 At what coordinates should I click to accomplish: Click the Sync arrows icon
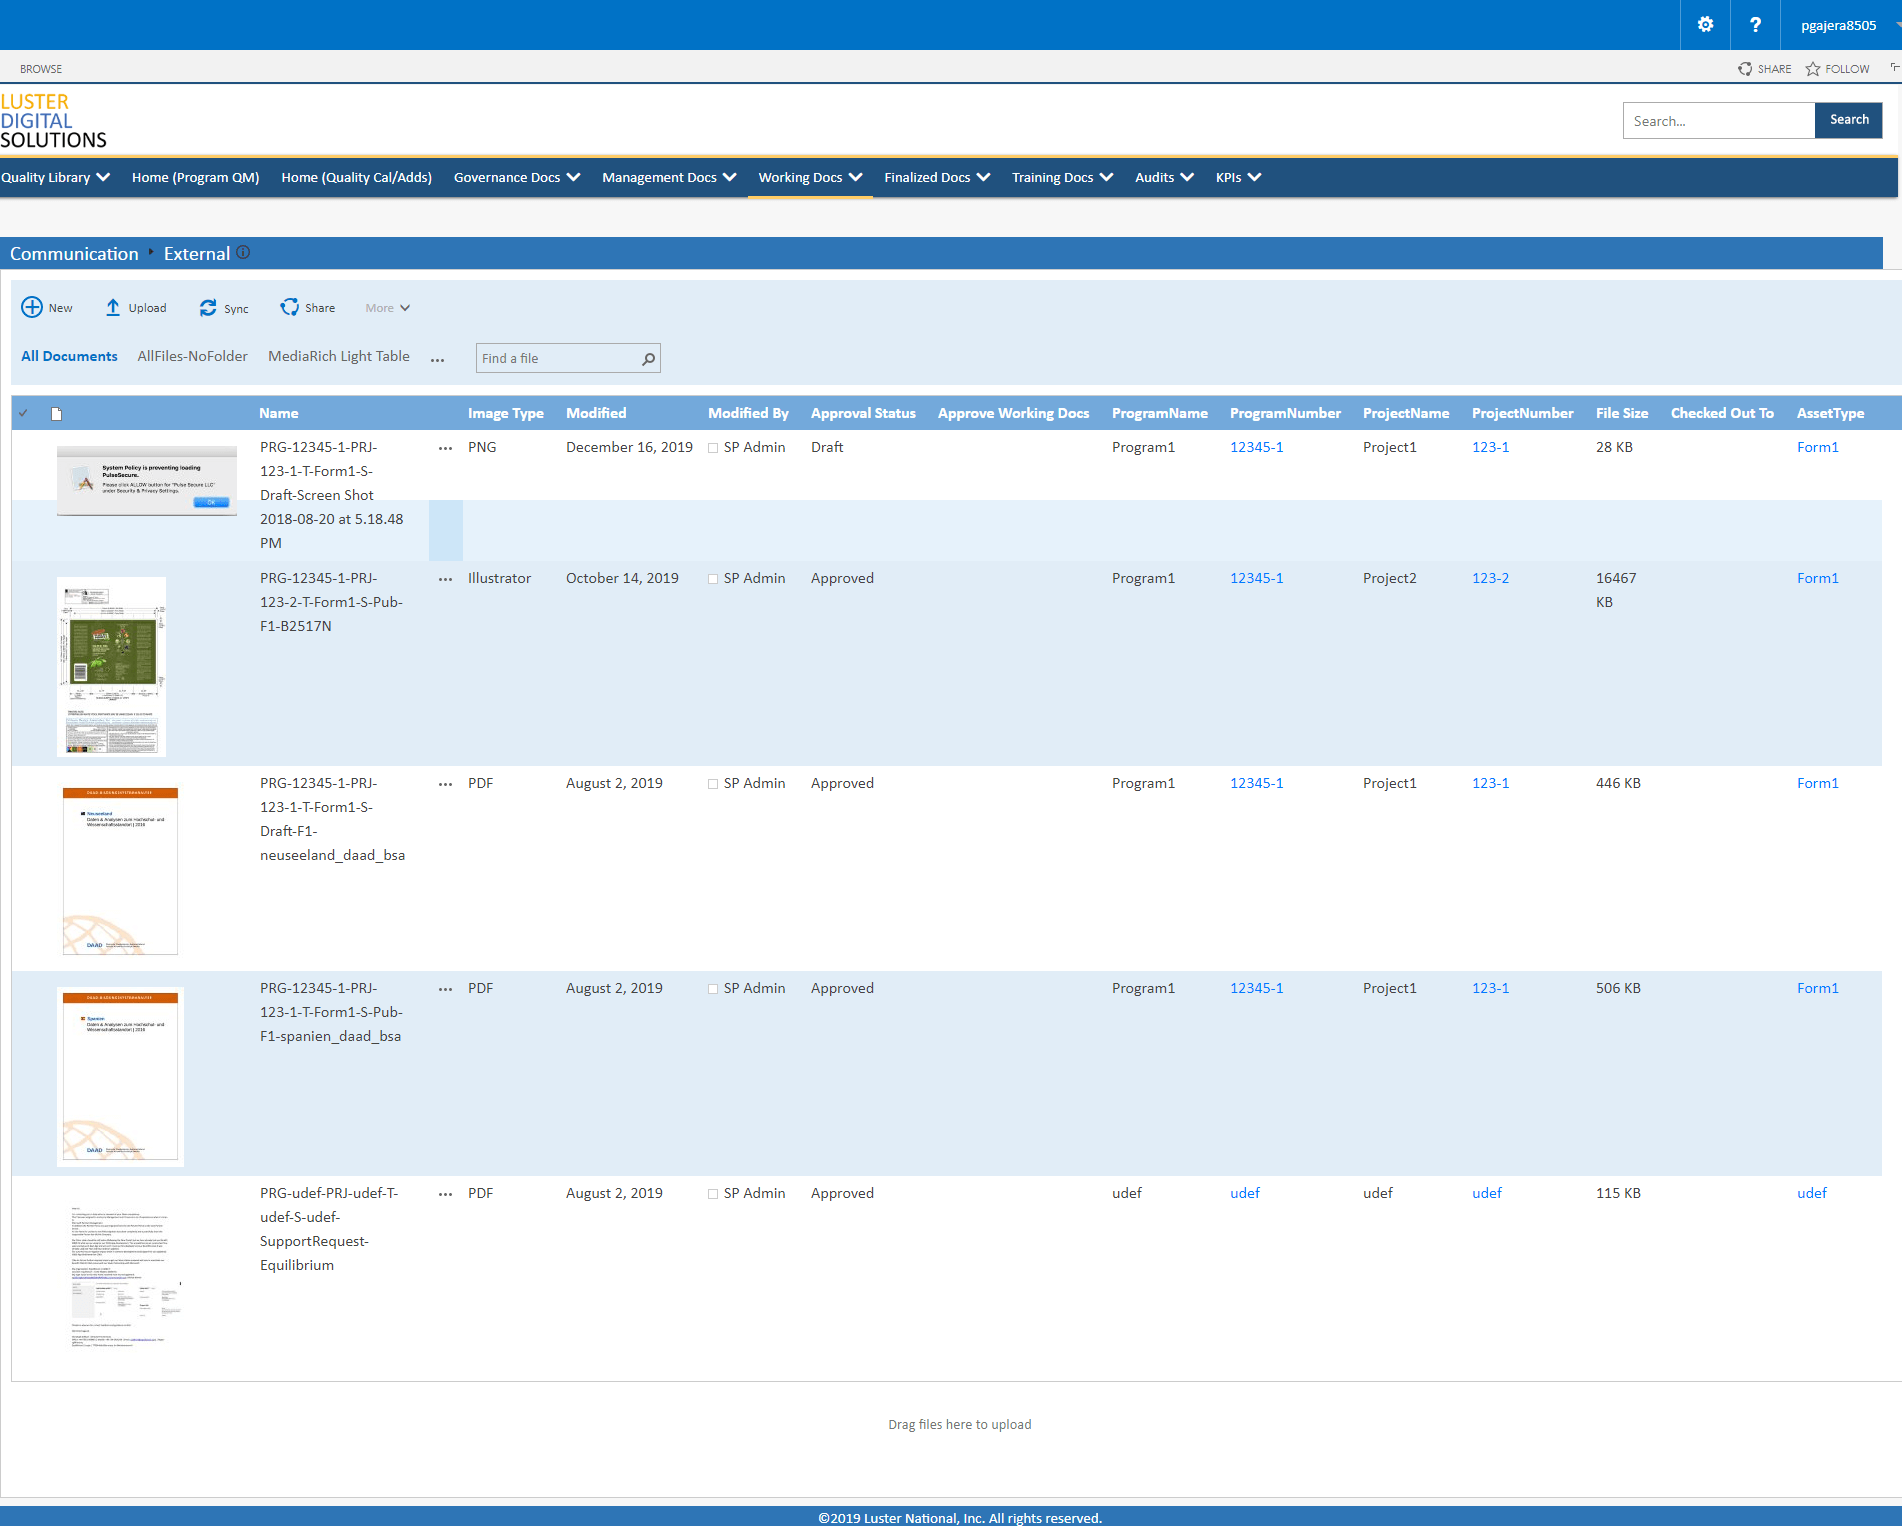point(208,308)
